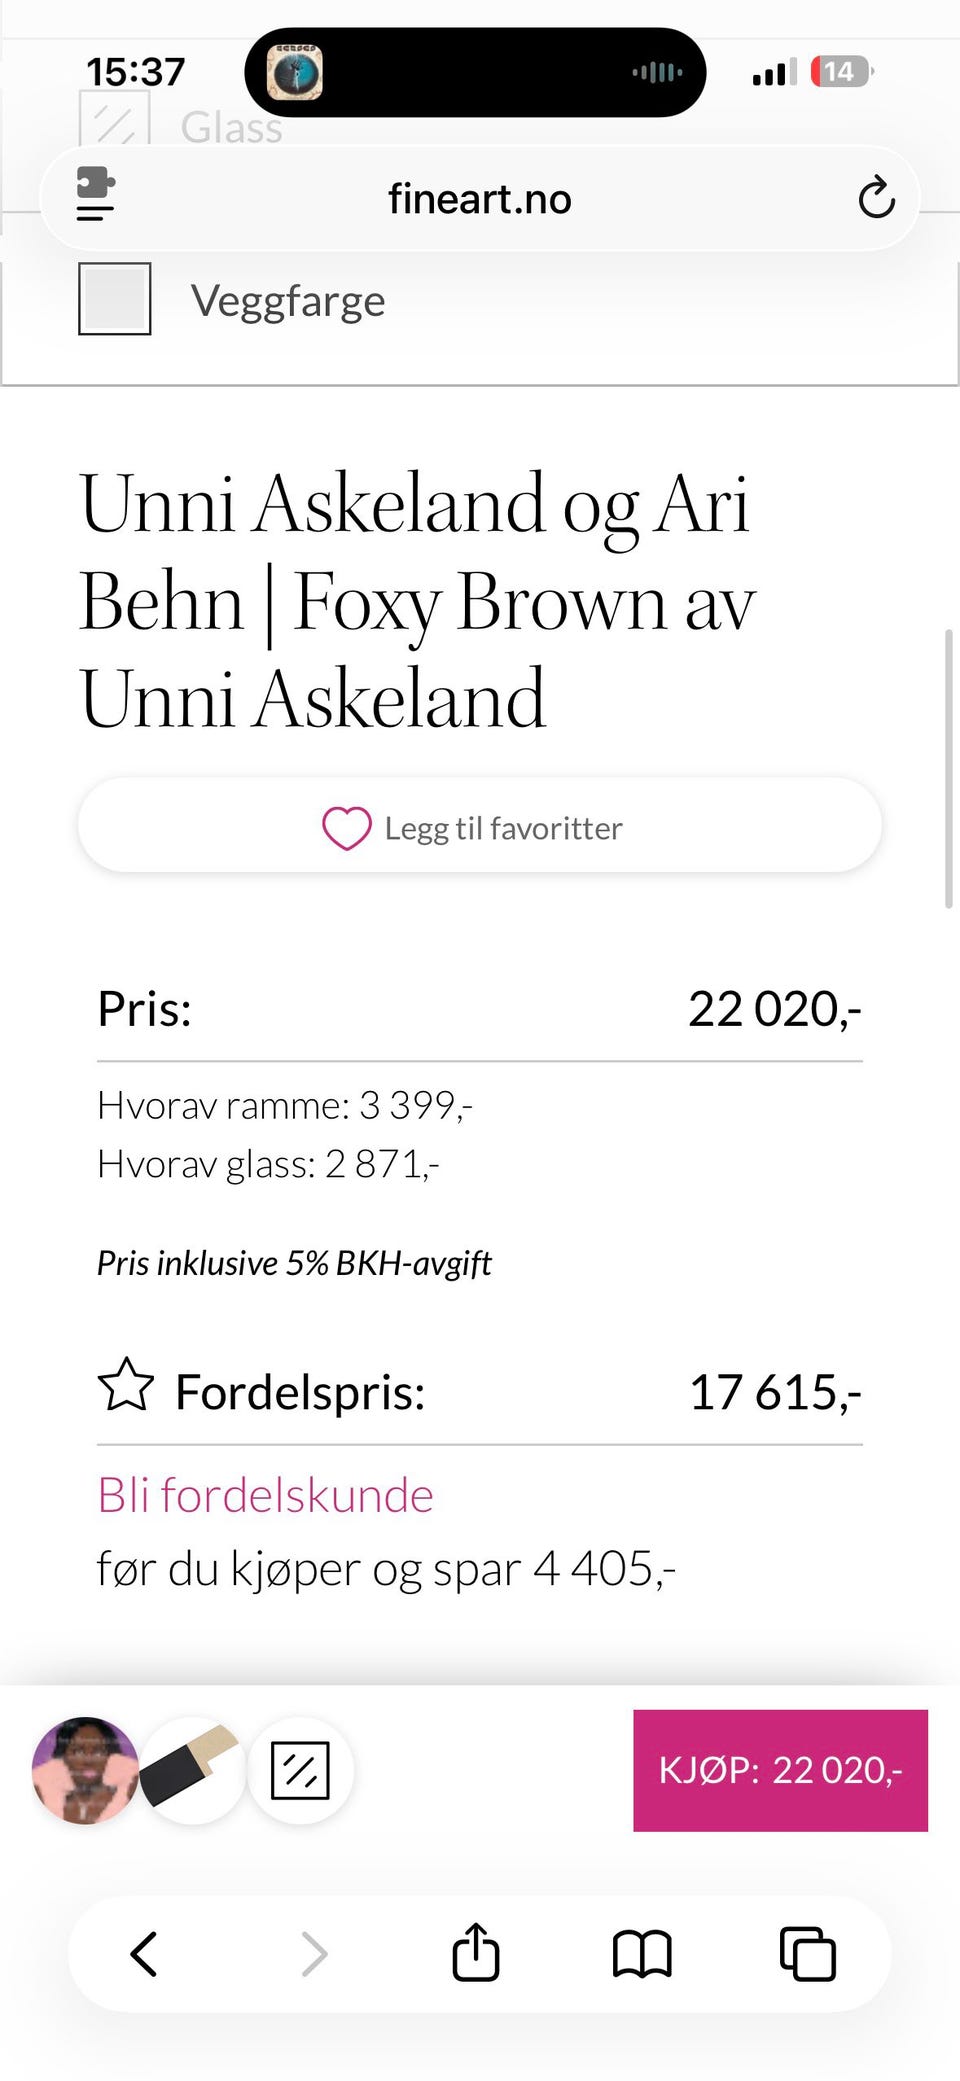Image resolution: width=960 pixels, height=2081 pixels.
Task: Tap the star icon beside Fordelspris
Action: click(x=126, y=1385)
